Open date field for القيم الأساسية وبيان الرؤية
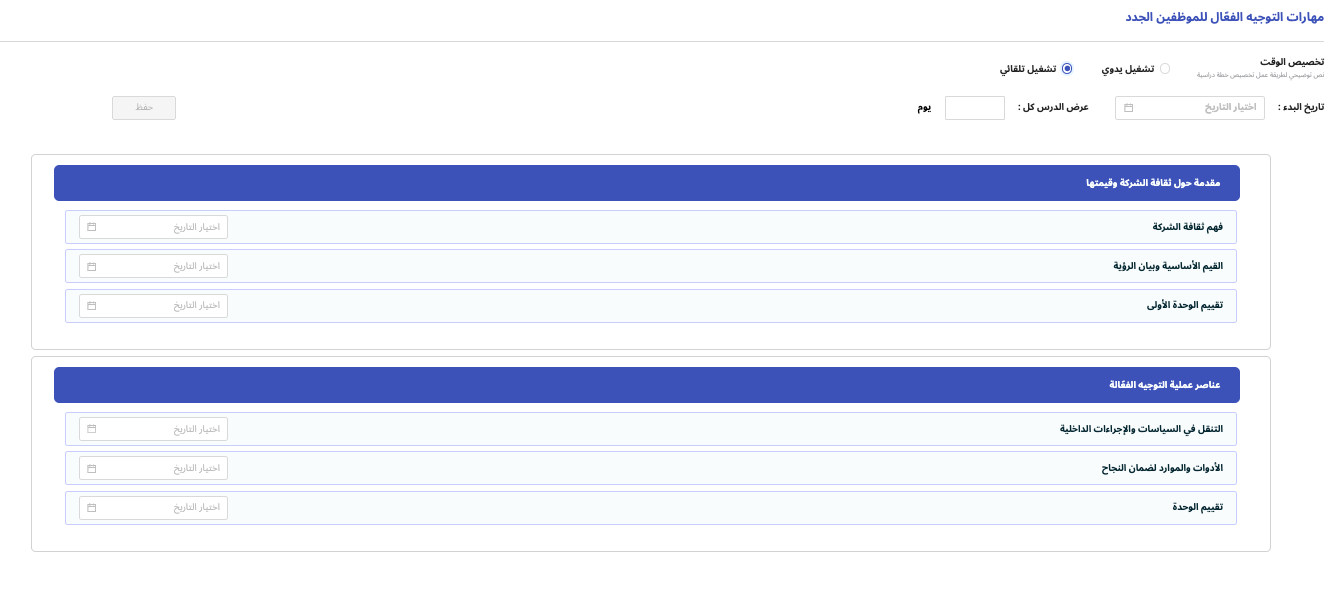 [160, 267]
